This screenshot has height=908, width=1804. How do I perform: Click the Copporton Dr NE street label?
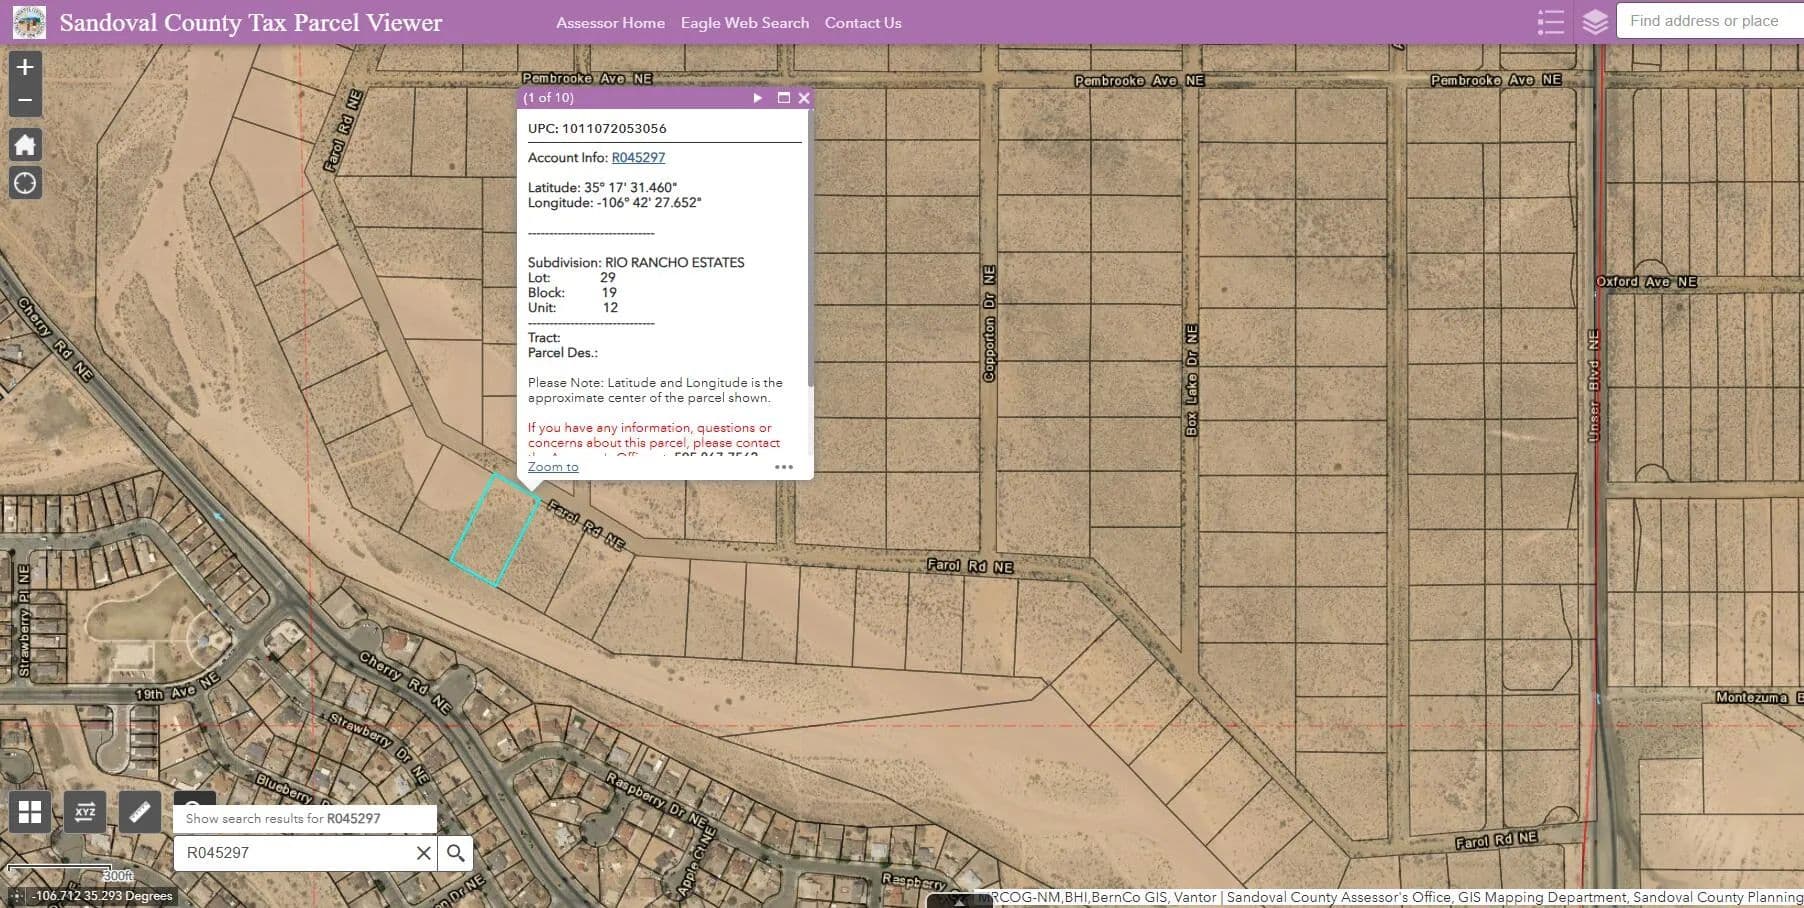[x=989, y=323]
